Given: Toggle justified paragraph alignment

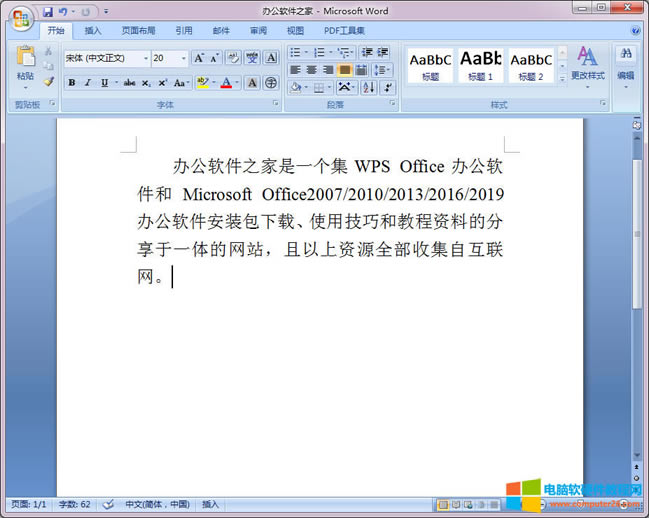Looking at the screenshot, I should [344, 70].
